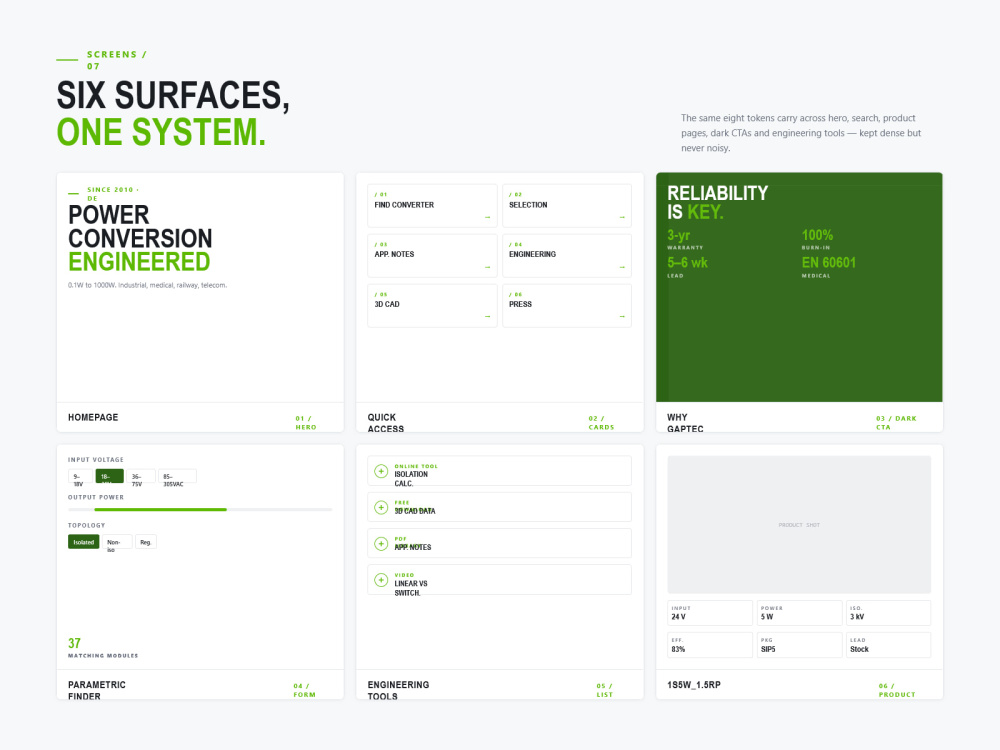
Task: Click the Eff. 83% spec cell
Action: coord(710,645)
